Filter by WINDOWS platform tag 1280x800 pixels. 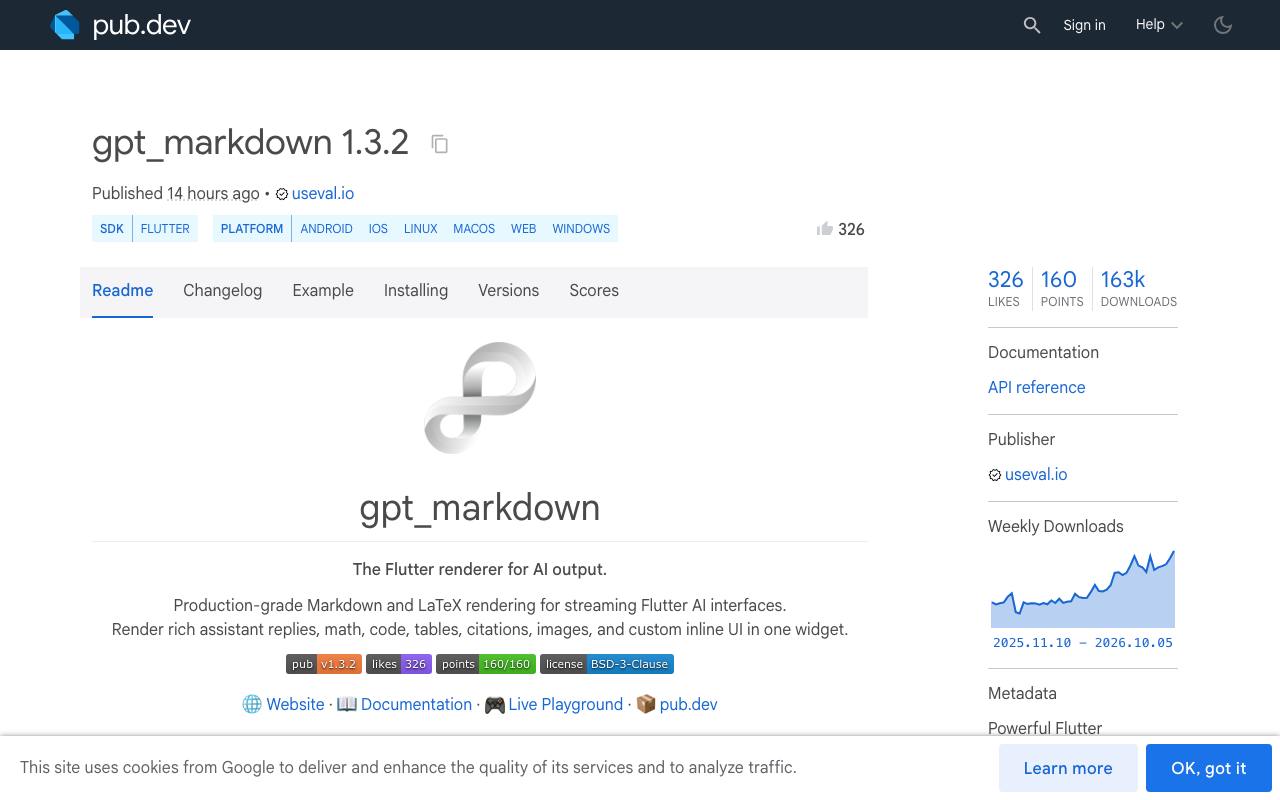[581, 229]
